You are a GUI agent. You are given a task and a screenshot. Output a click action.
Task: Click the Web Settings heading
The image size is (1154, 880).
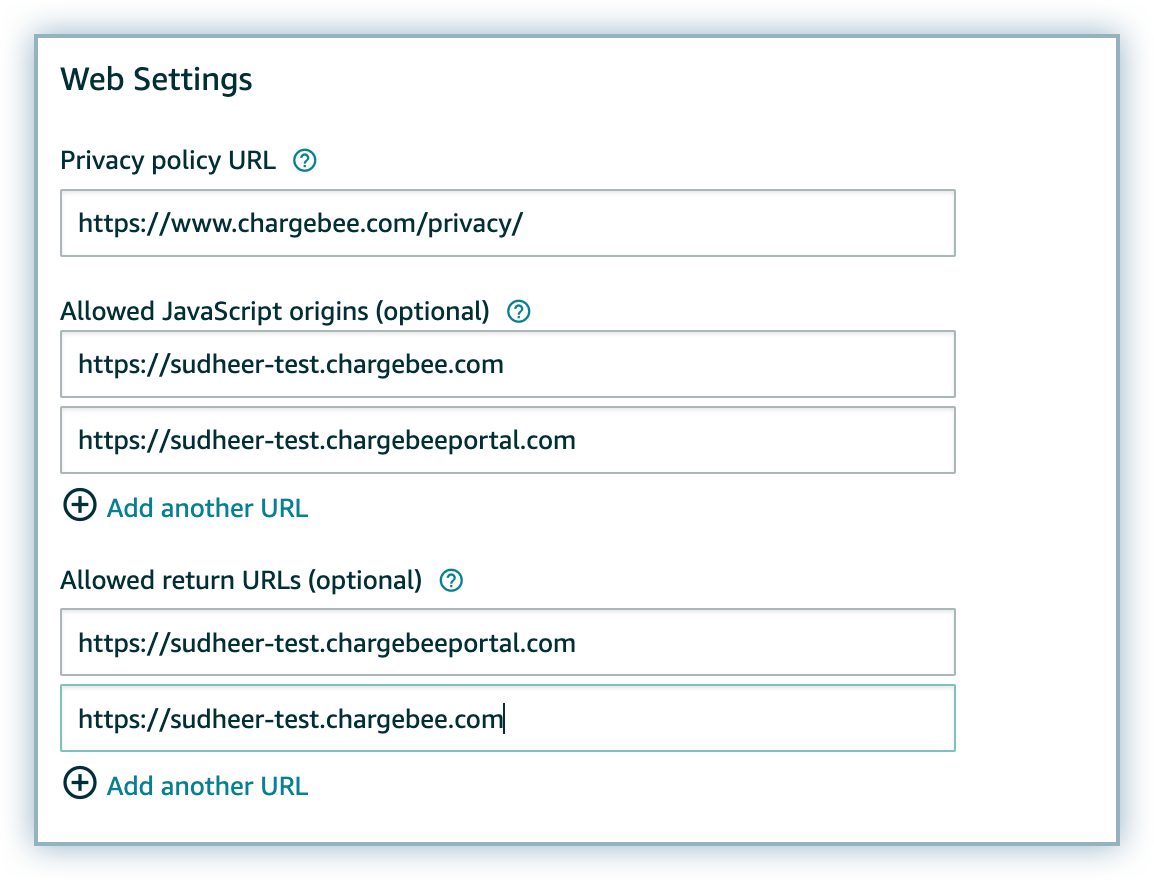(x=157, y=79)
